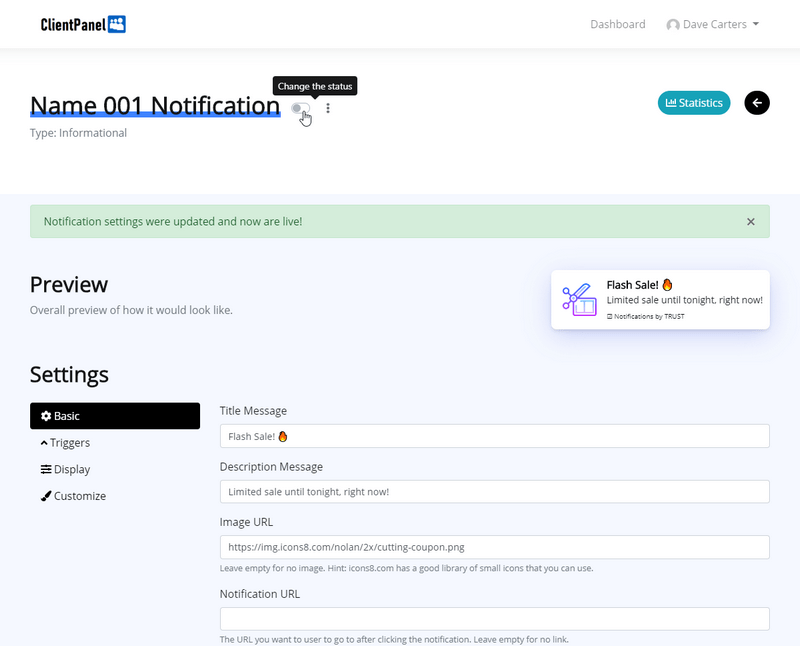Switch to the Display tab

click(x=115, y=469)
